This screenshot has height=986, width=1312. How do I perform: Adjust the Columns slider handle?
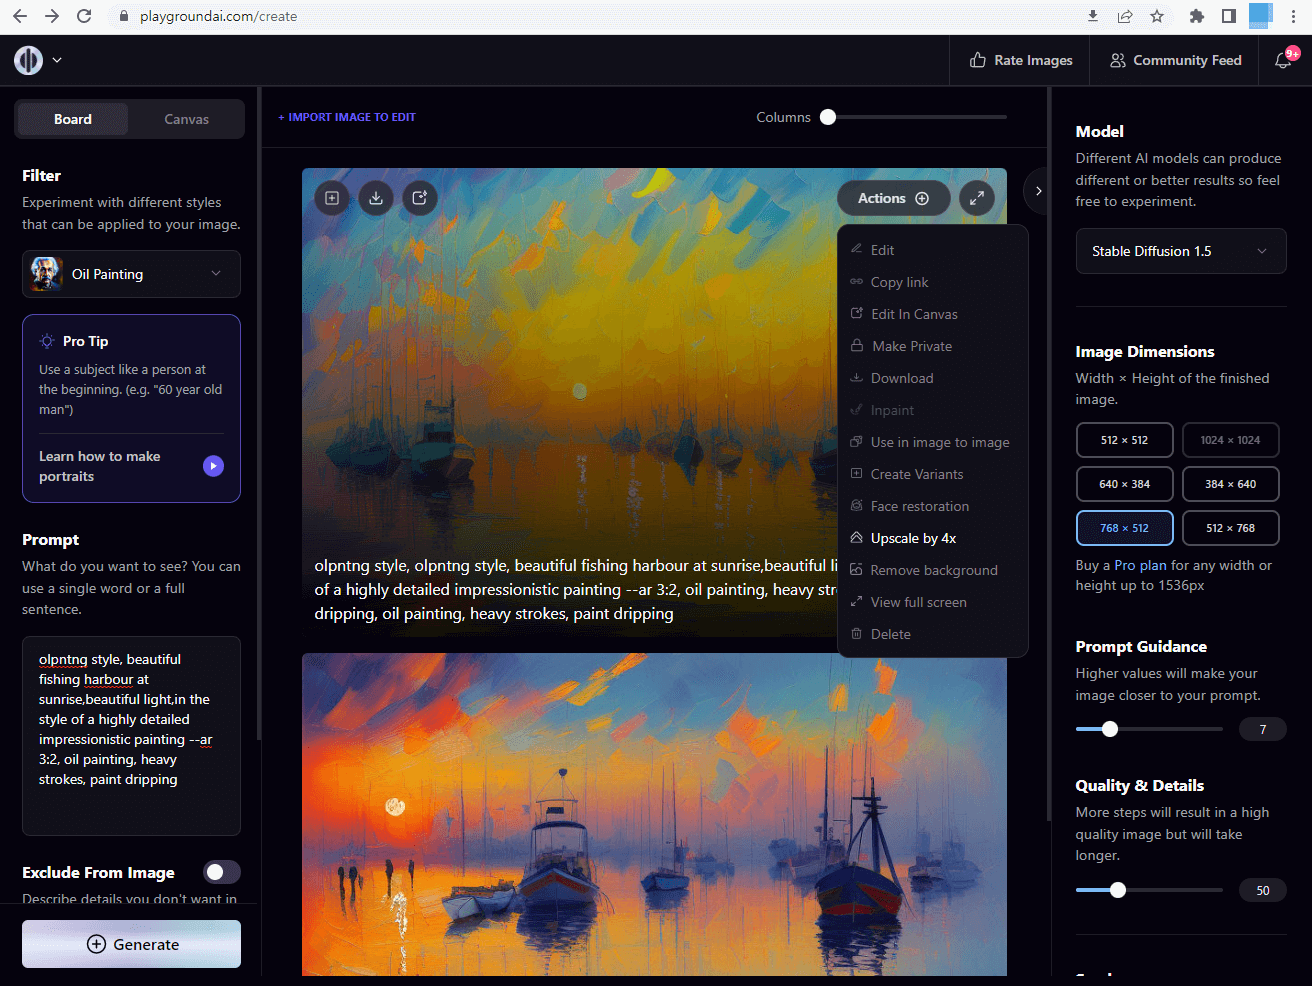click(827, 117)
